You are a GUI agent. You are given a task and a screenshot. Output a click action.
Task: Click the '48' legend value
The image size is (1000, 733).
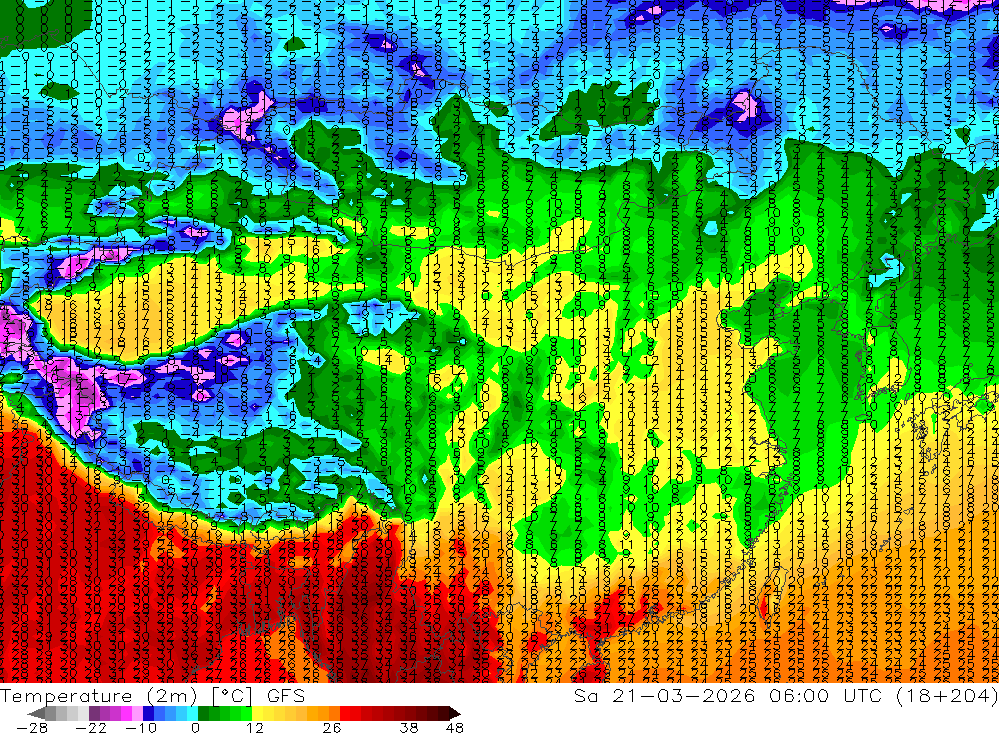point(455,728)
